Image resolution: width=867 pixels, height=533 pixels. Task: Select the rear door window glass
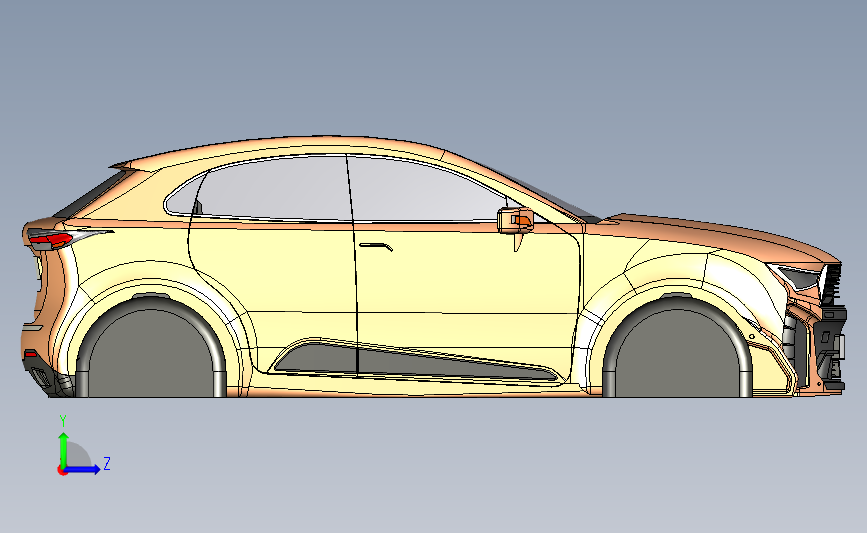(274, 188)
